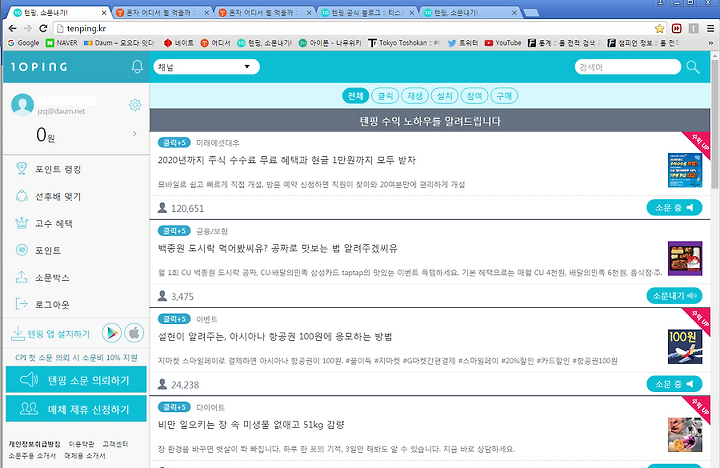Click the red extension icon in toolbar
720x468 pixels.
click(x=676, y=28)
